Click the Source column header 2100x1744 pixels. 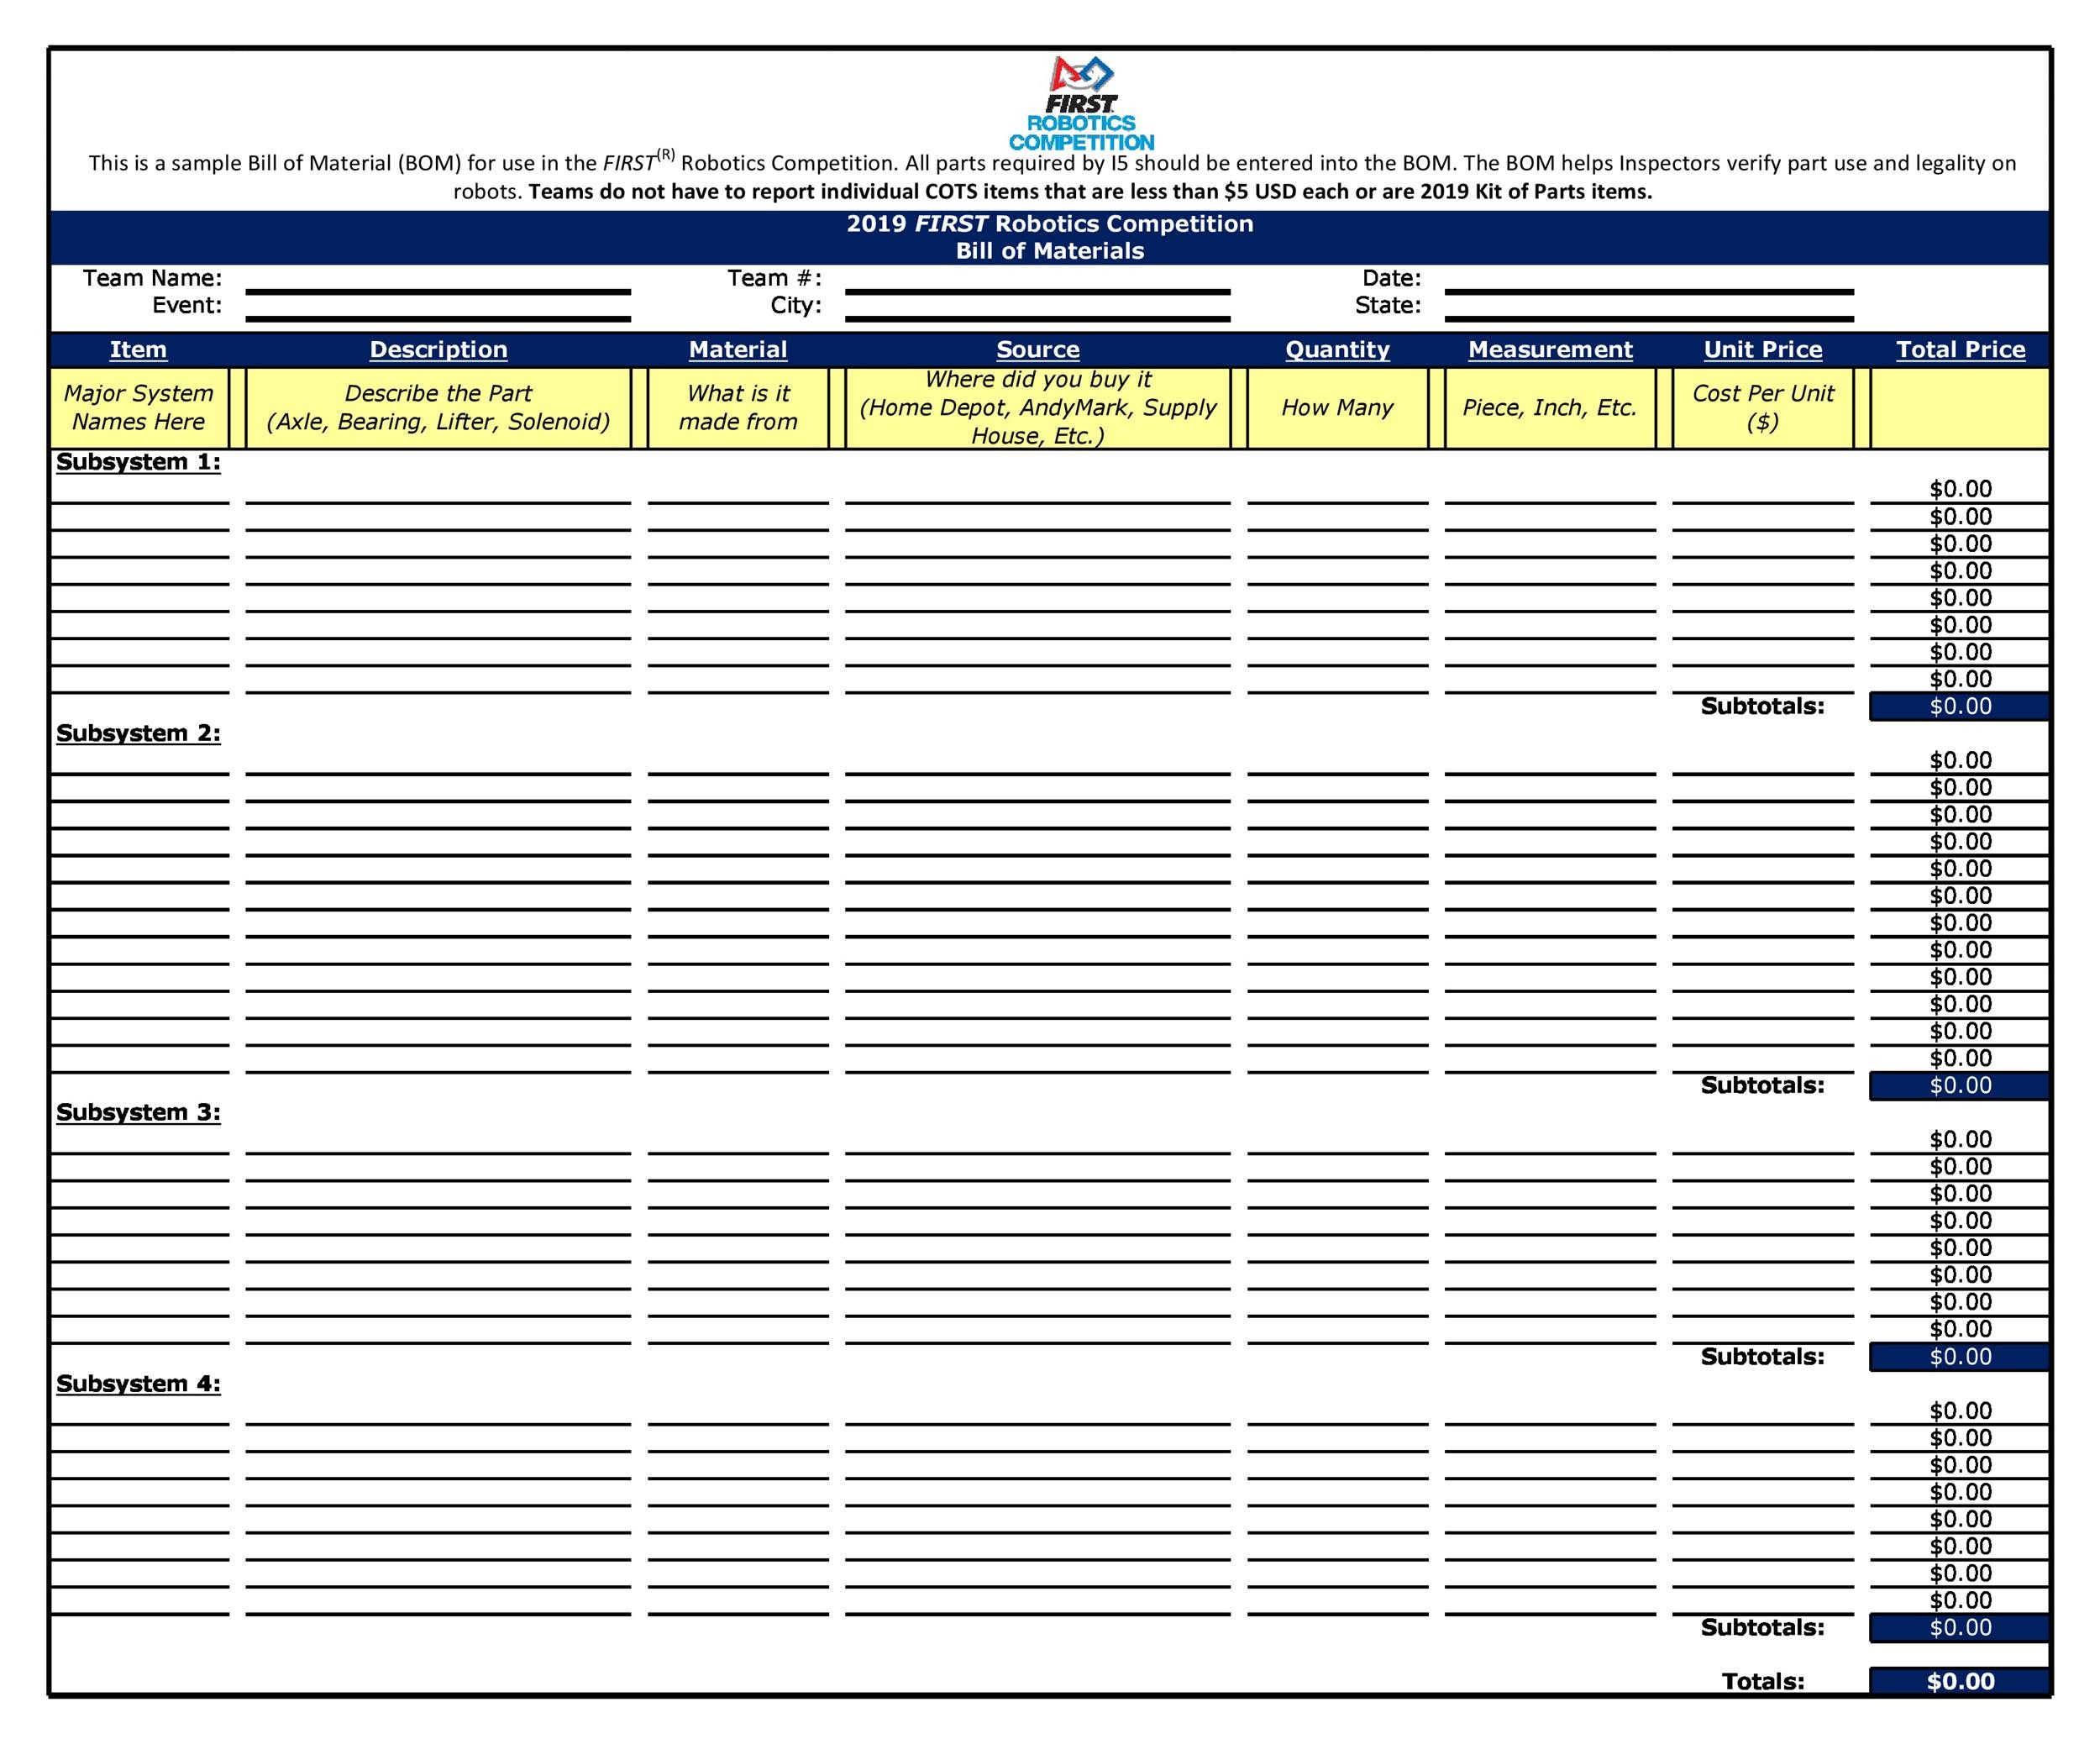click(x=1047, y=344)
